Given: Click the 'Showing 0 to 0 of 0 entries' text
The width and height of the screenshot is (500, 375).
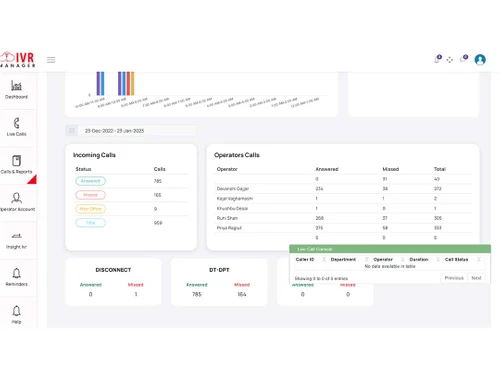Looking at the screenshot, I should tap(321, 278).
